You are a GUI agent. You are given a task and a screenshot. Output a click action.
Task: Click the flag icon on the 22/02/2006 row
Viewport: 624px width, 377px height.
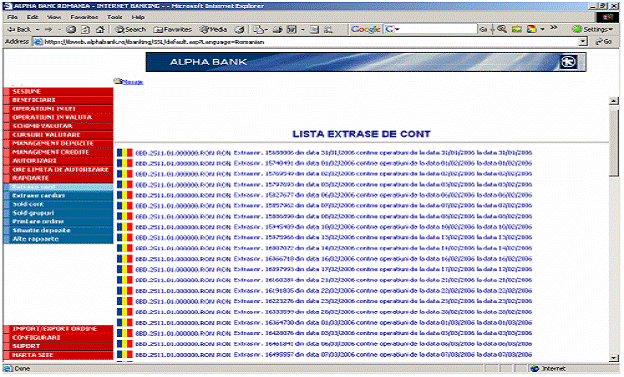125,291
